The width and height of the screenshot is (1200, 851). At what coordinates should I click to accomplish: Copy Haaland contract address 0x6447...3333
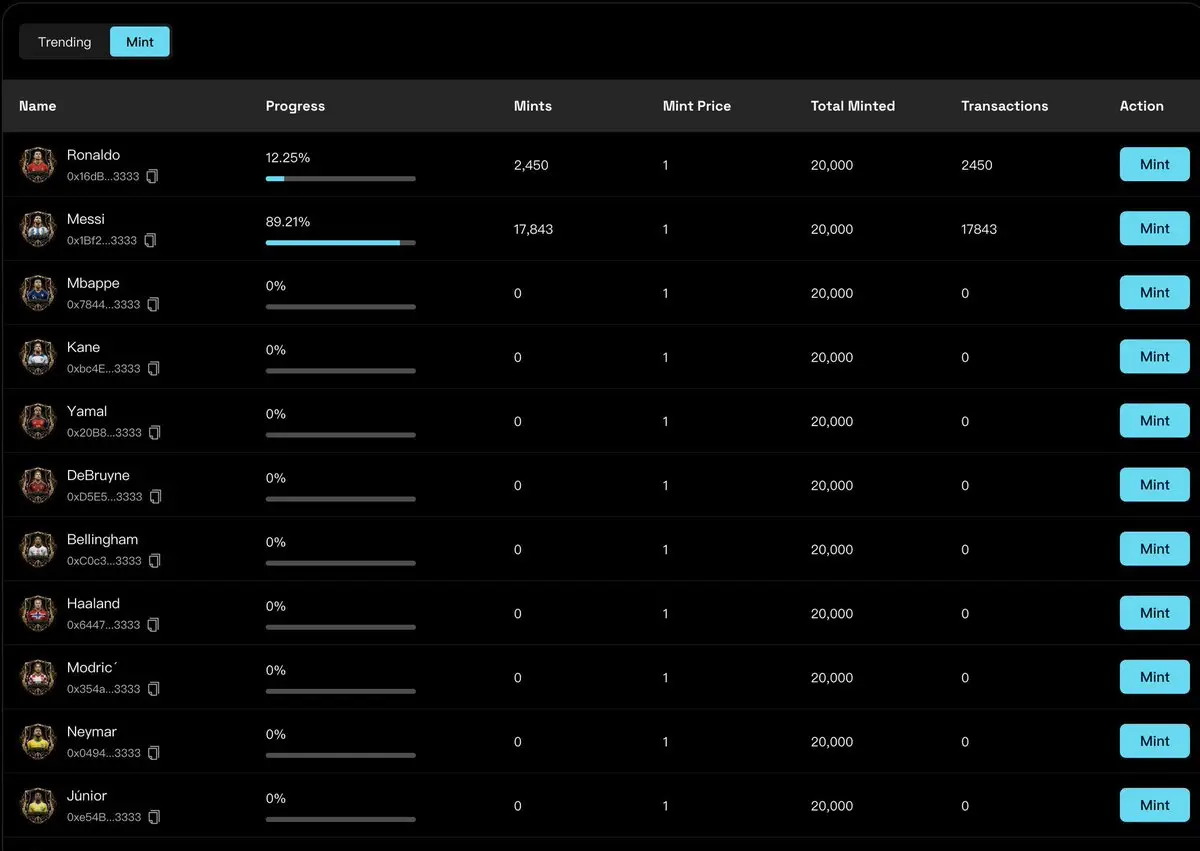pos(153,624)
